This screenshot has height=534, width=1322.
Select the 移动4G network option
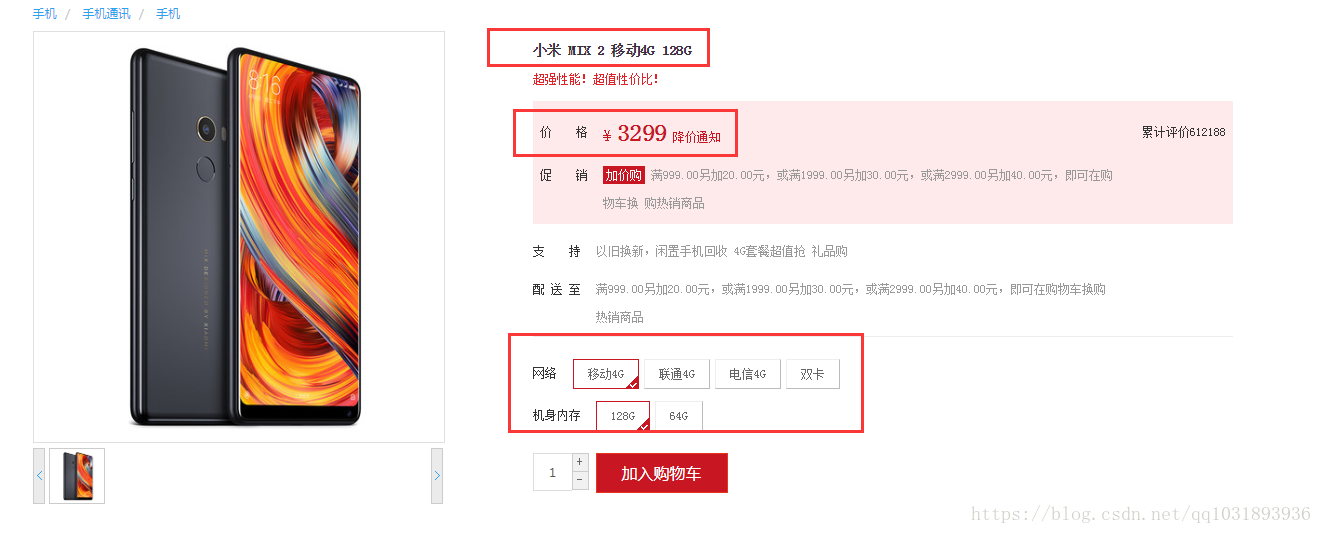coord(606,374)
